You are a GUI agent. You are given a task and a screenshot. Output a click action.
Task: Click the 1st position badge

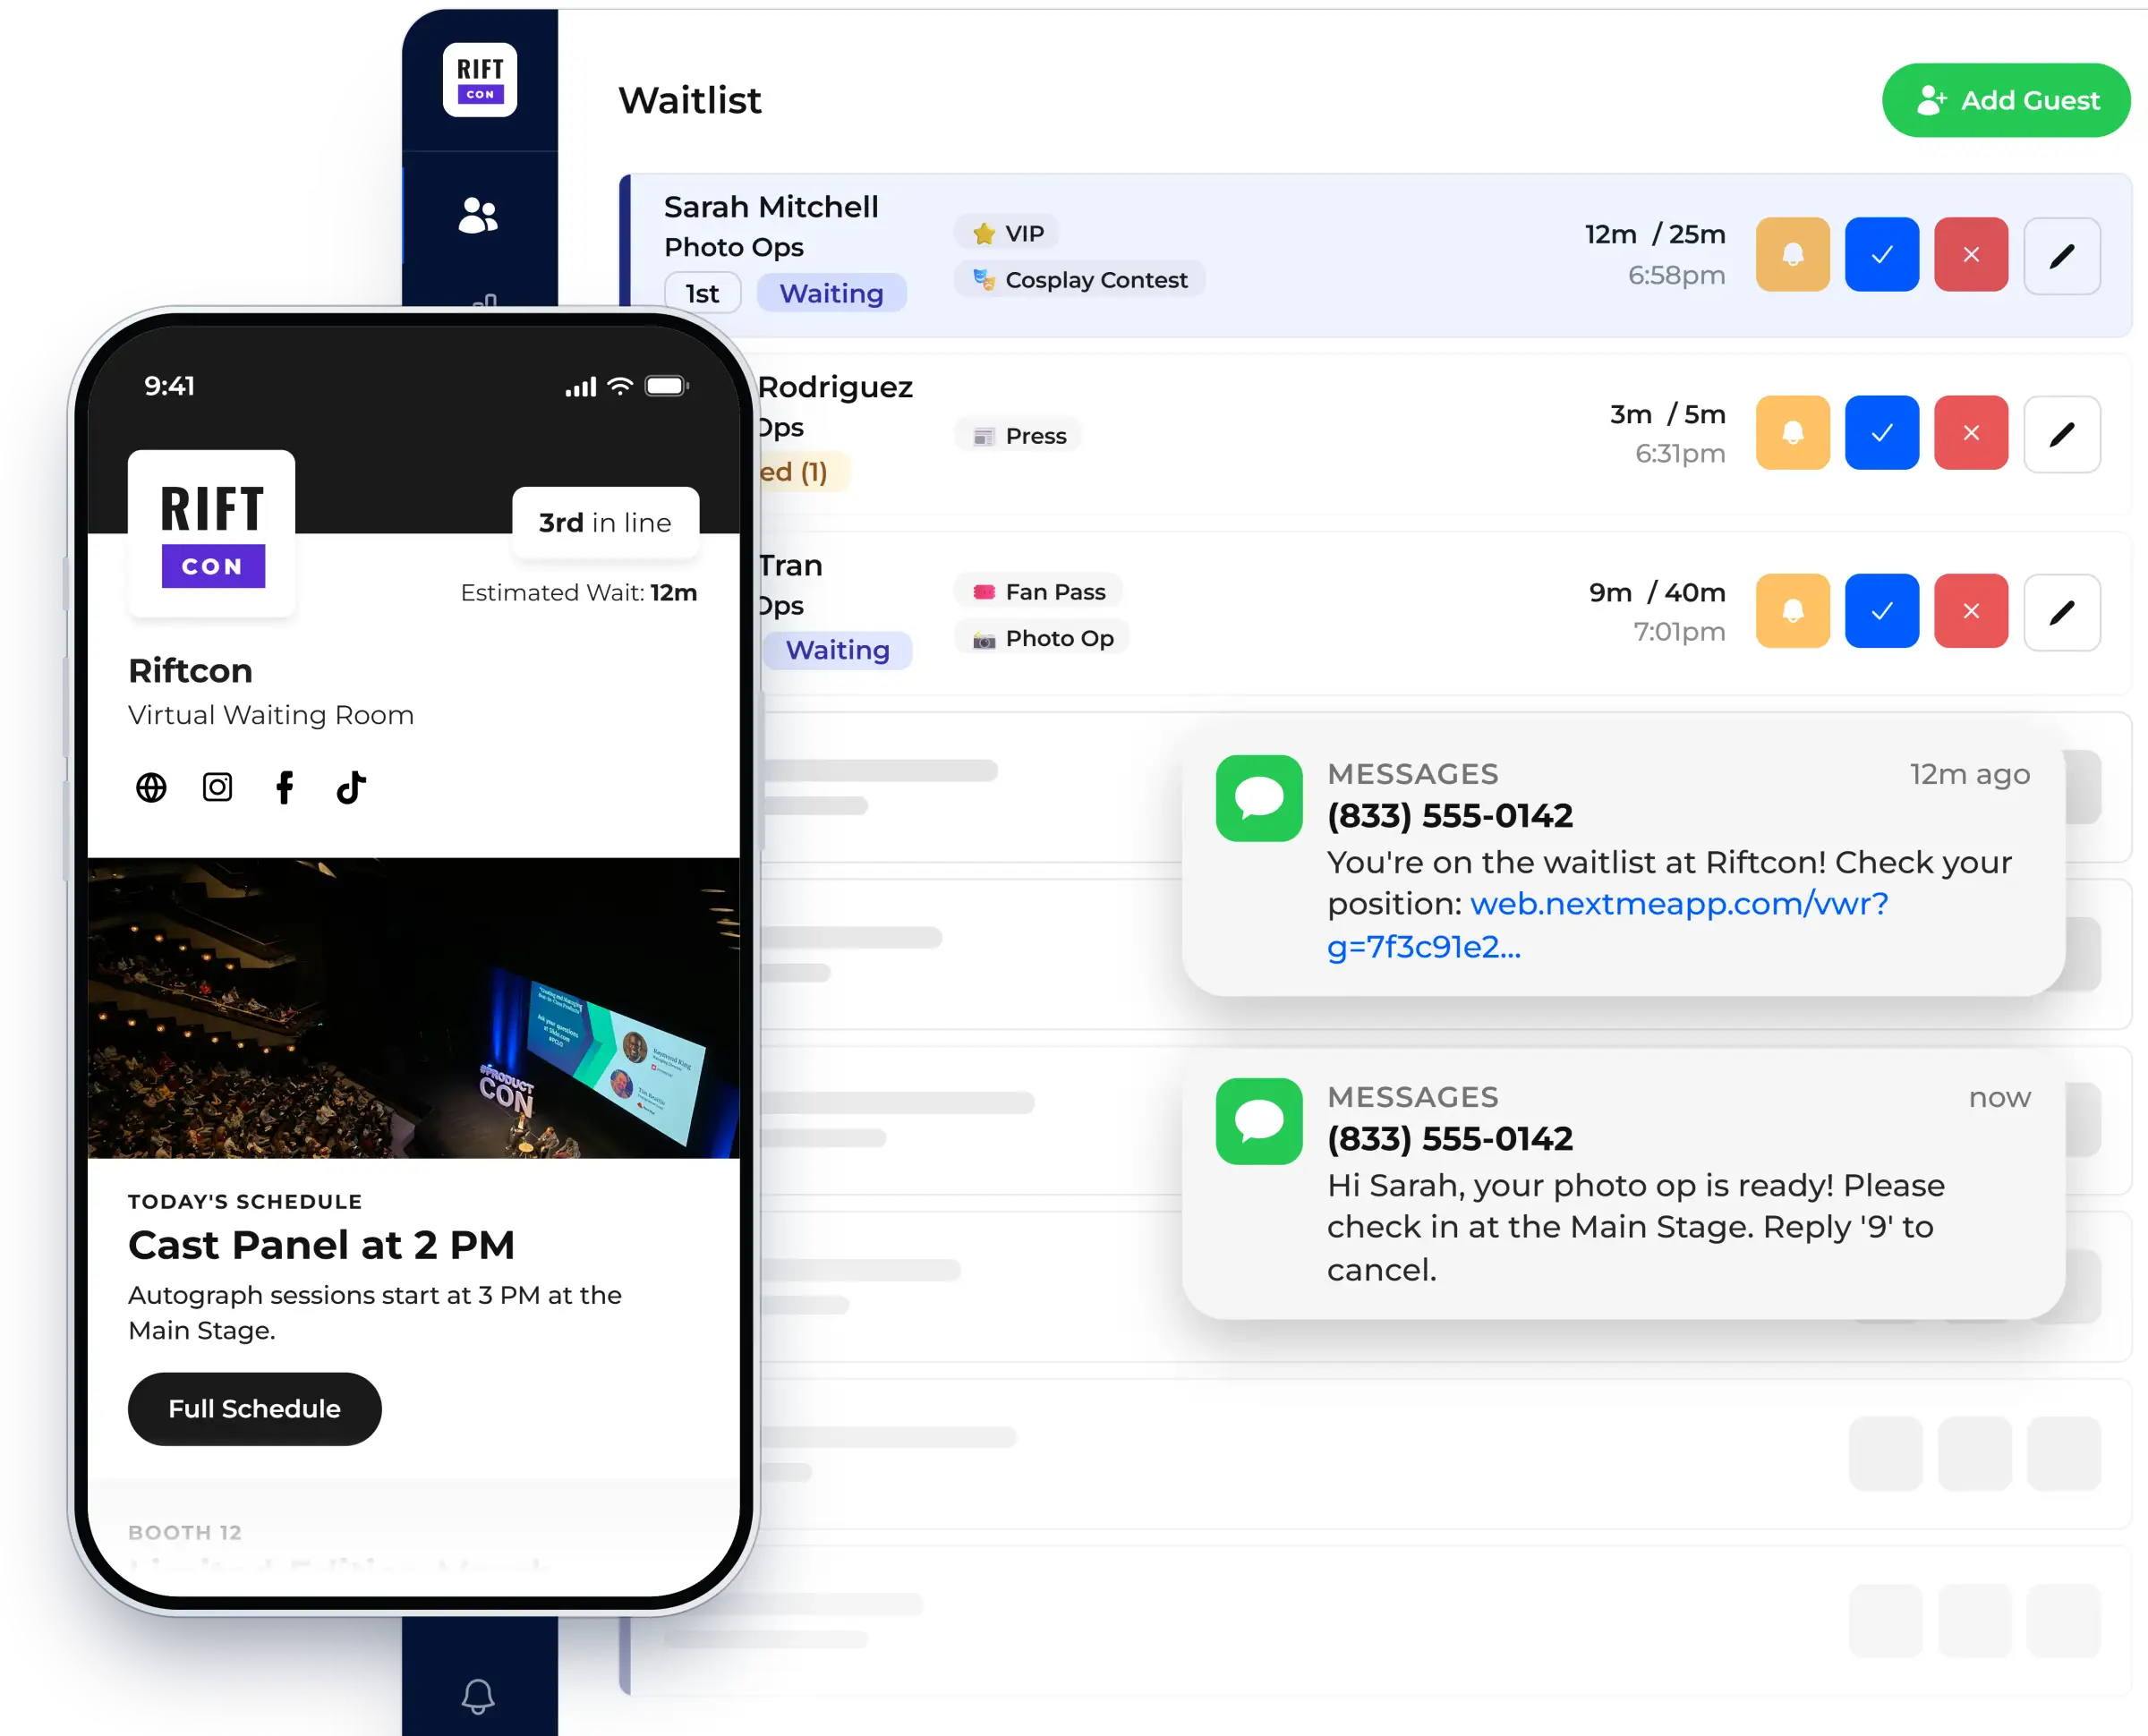click(702, 293)
